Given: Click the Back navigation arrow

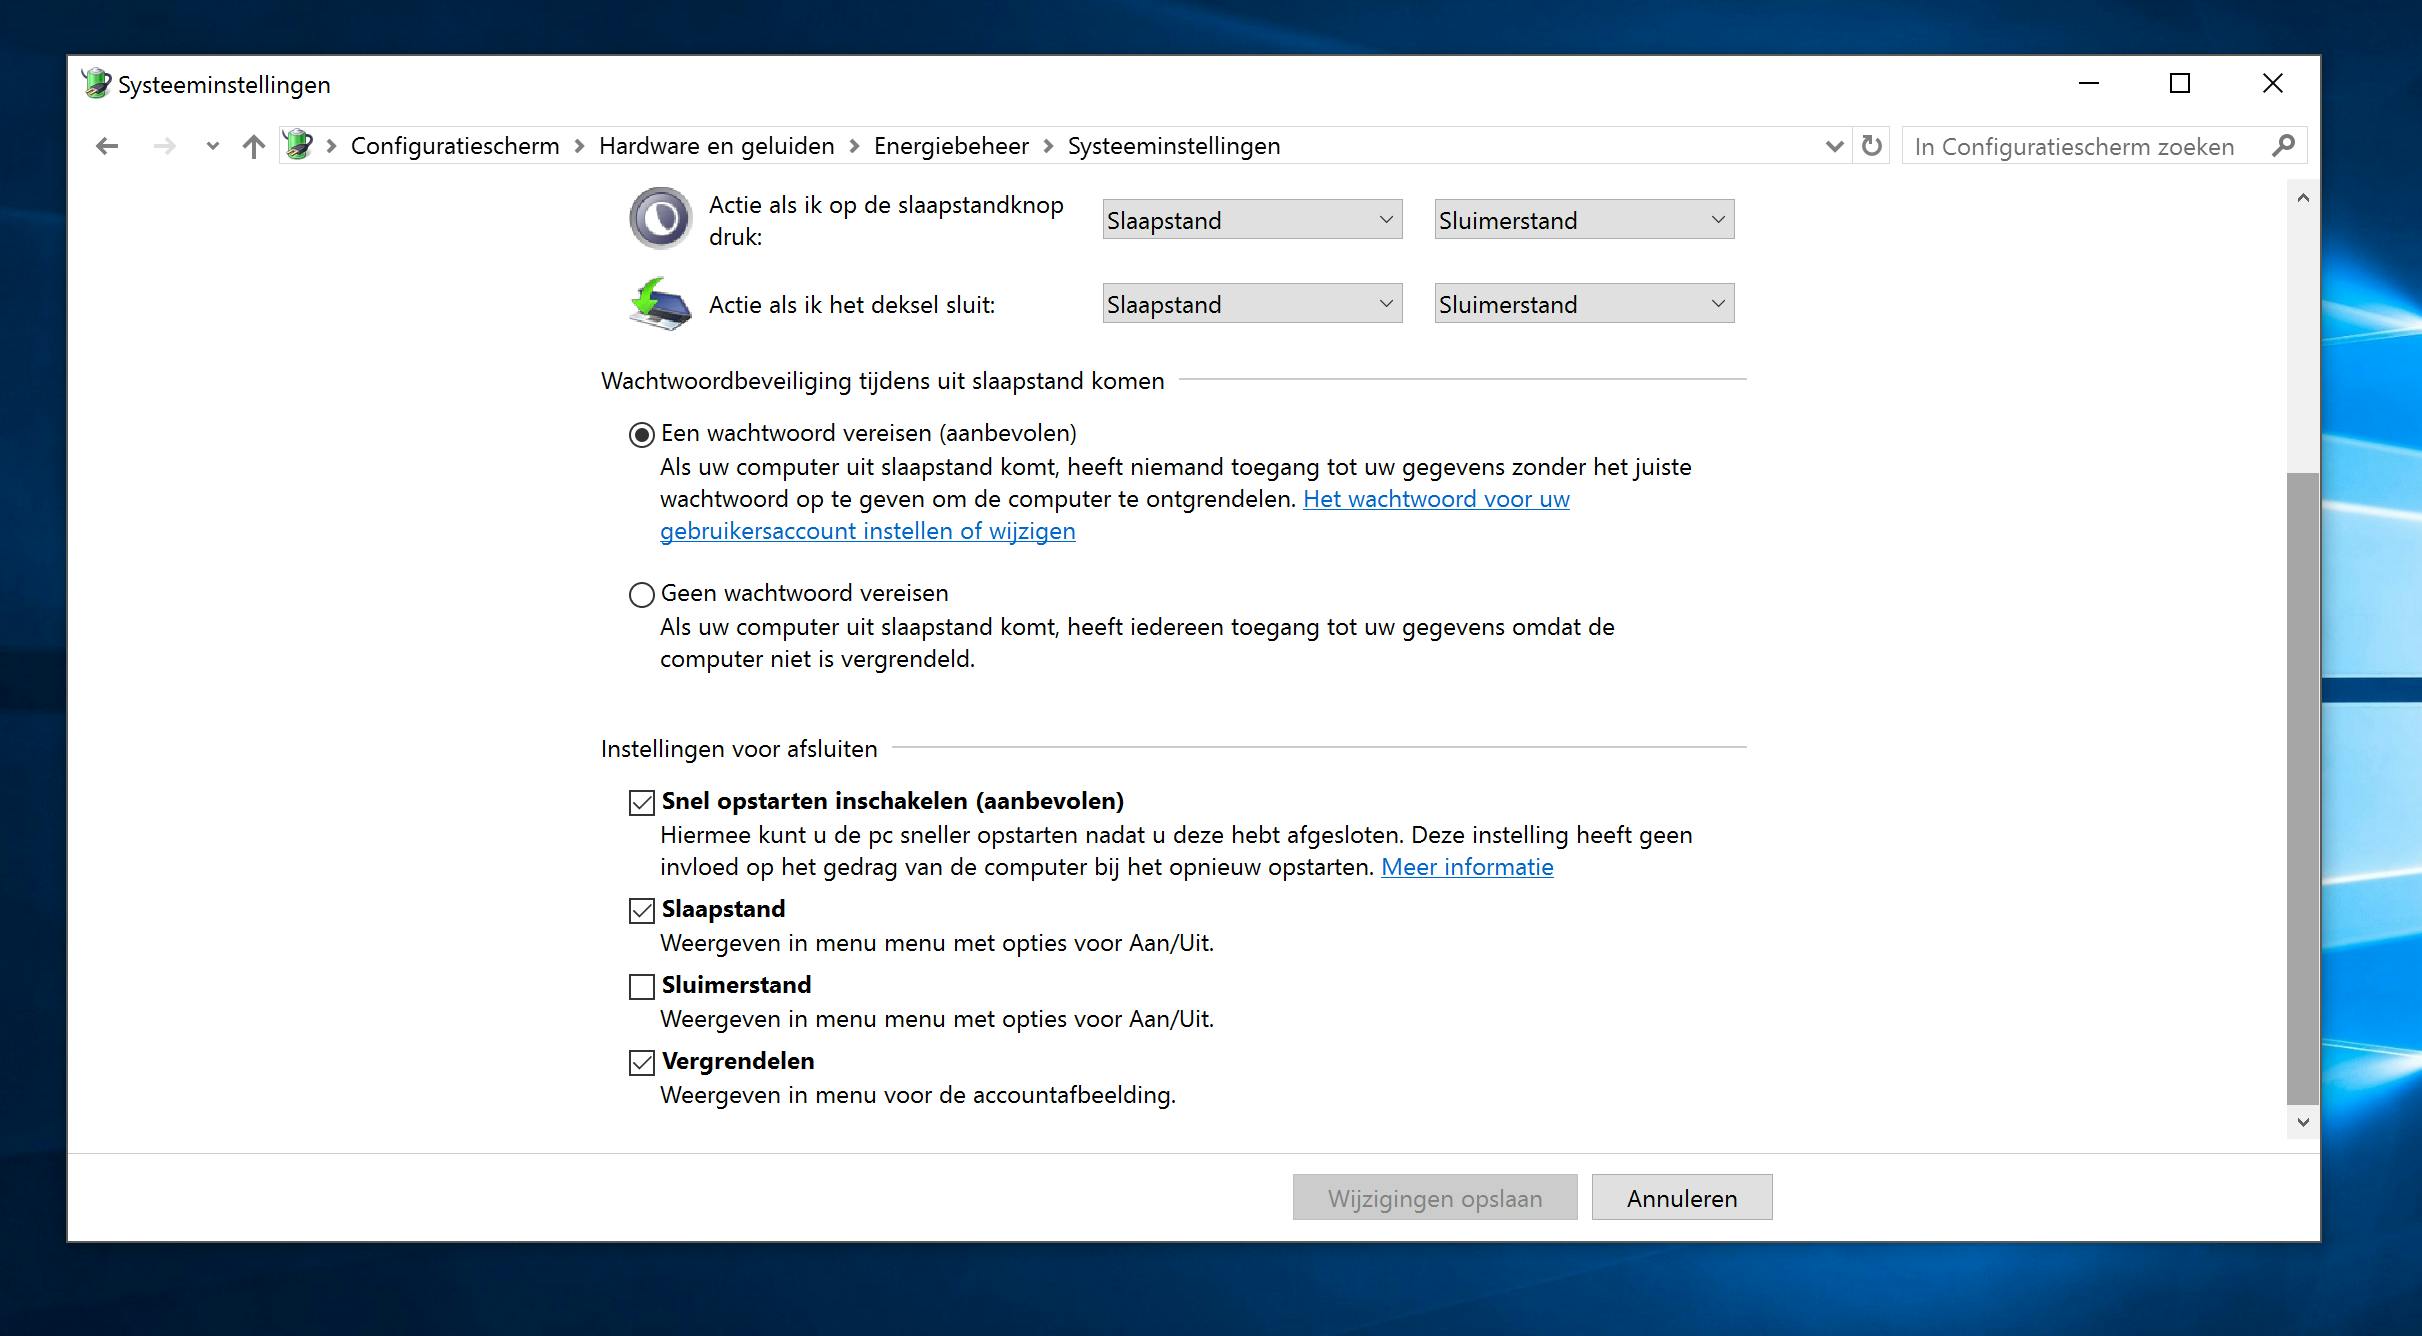Looking at the screenshot, I should [107, 147].
